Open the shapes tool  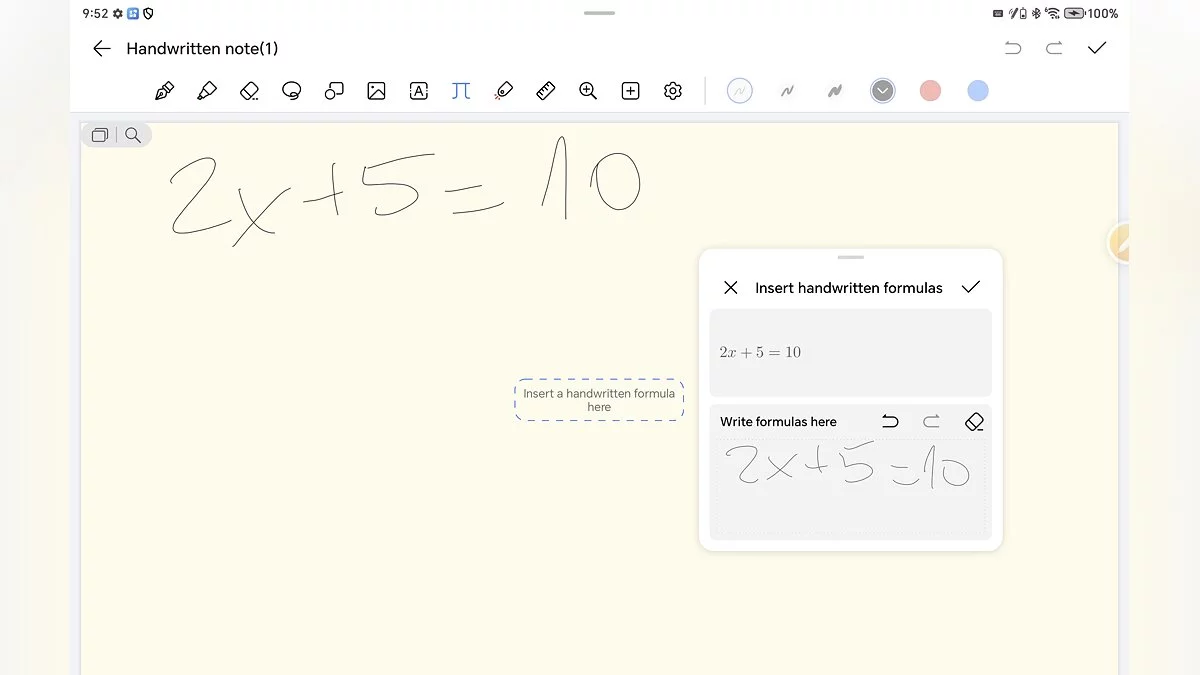tap(334, 91)
